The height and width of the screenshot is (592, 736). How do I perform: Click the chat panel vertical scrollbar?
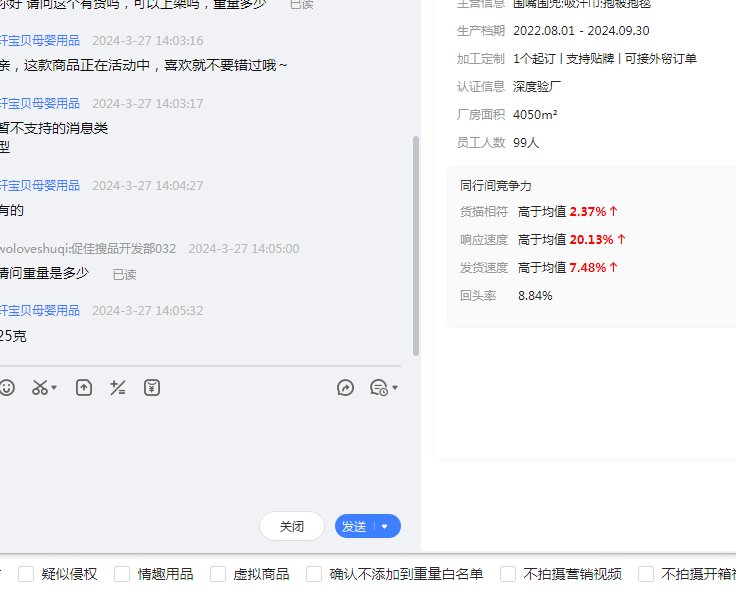click(x=416, y=245)
